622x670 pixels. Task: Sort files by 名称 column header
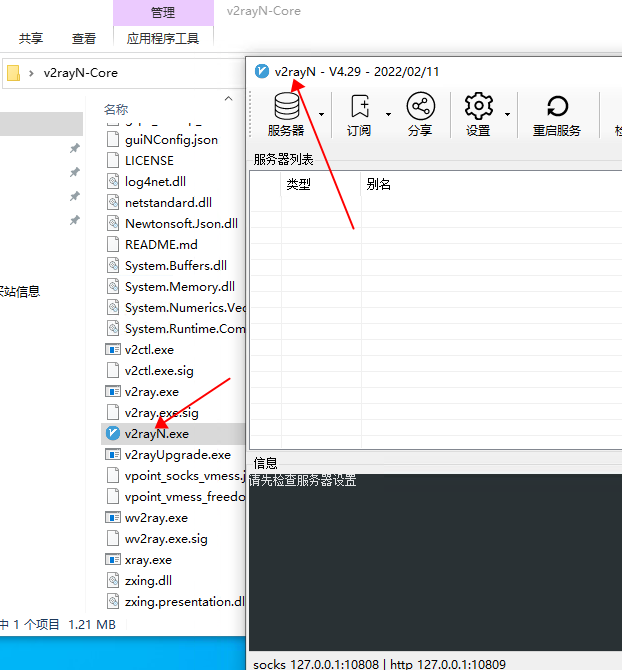click(x=116, y=109)
